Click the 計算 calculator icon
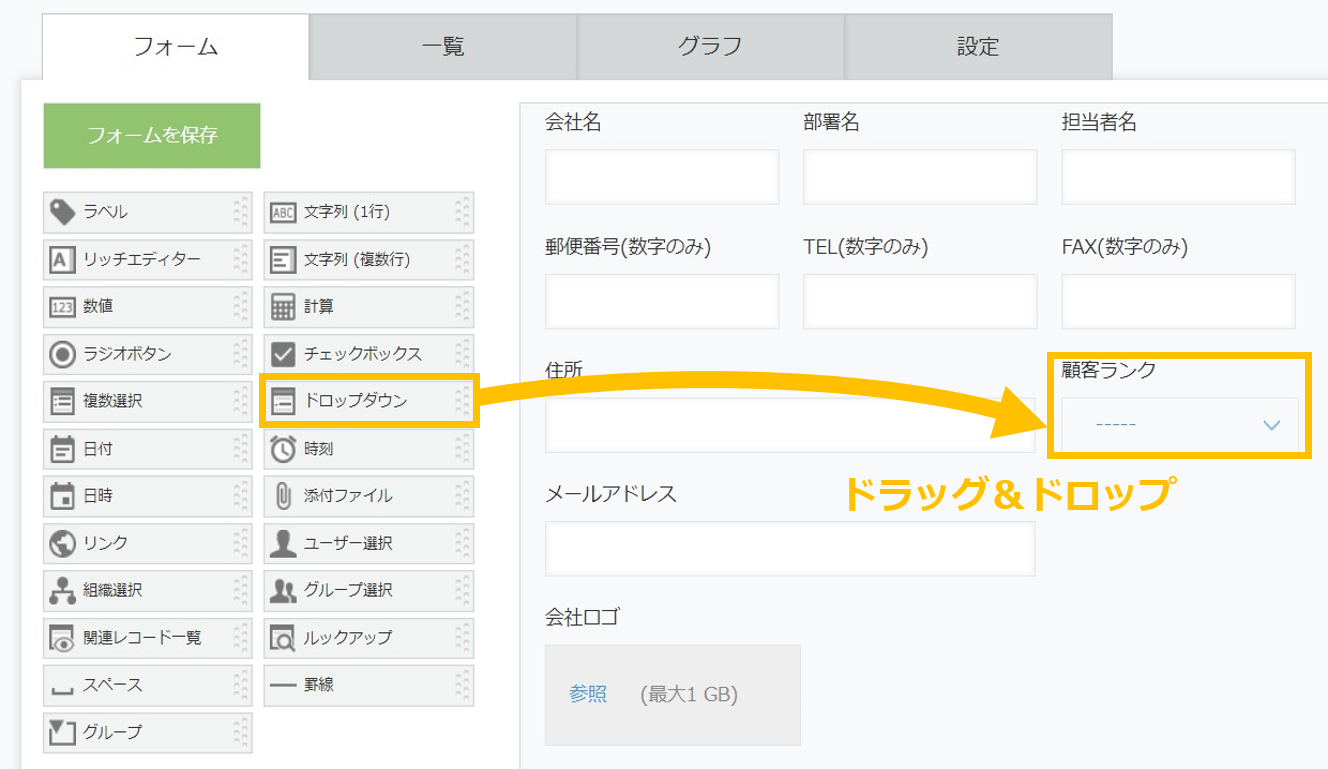 [283, 307]
